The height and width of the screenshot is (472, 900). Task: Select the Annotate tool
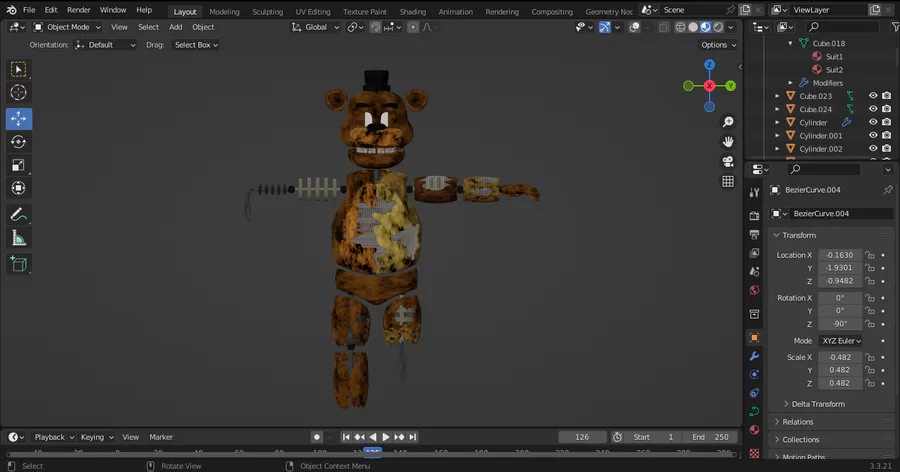click(x=18, y=215)
